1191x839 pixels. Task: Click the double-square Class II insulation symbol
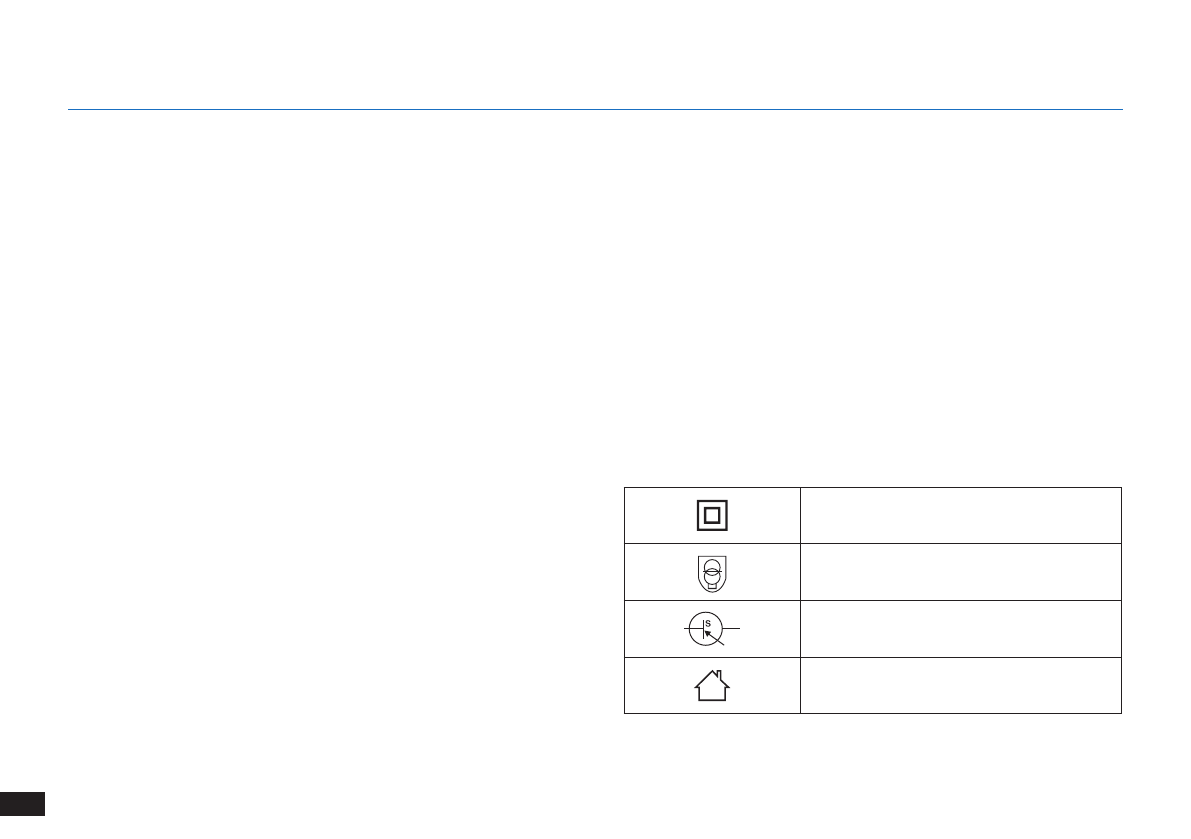click(712, 516)
